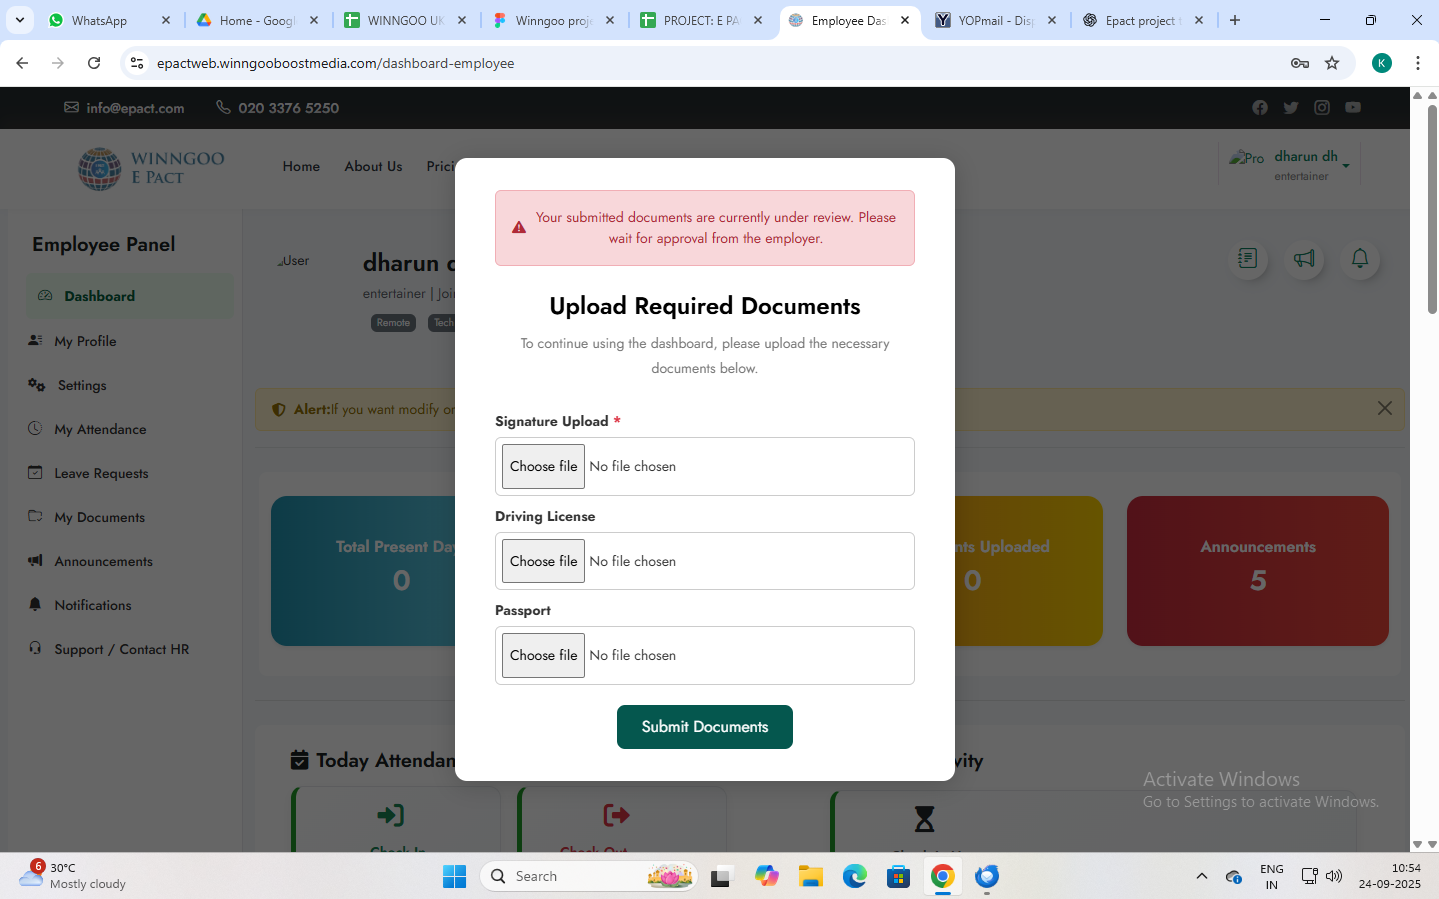Click the document list icon near the bell
This screenshot has height=899, width=1439.
[x=1247, y=259]
